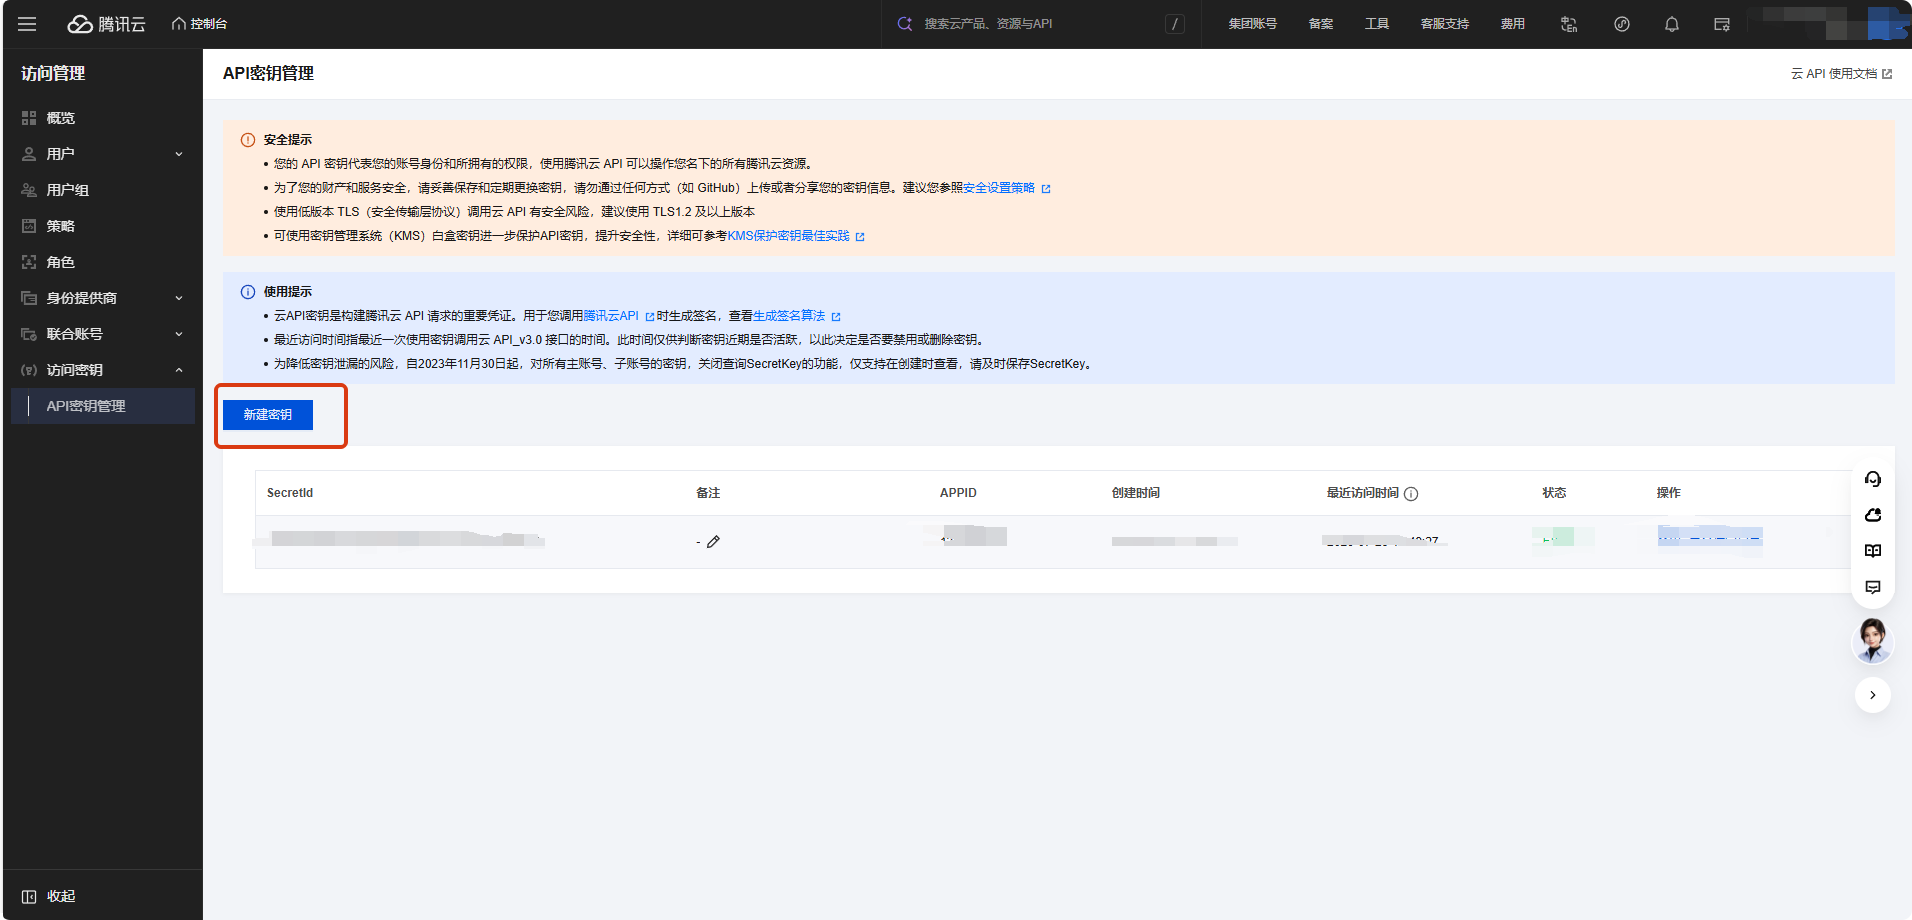Open the 腾讯云API link
Viewport: 1912px width, 920px height.
pos(610,316)
